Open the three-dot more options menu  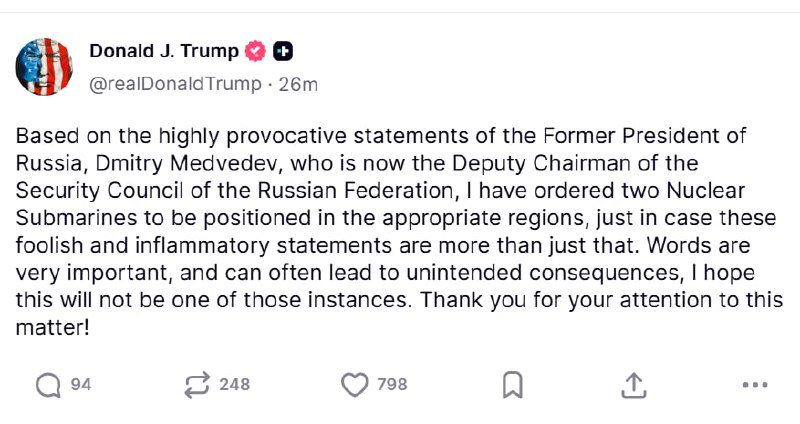[754, 384]
